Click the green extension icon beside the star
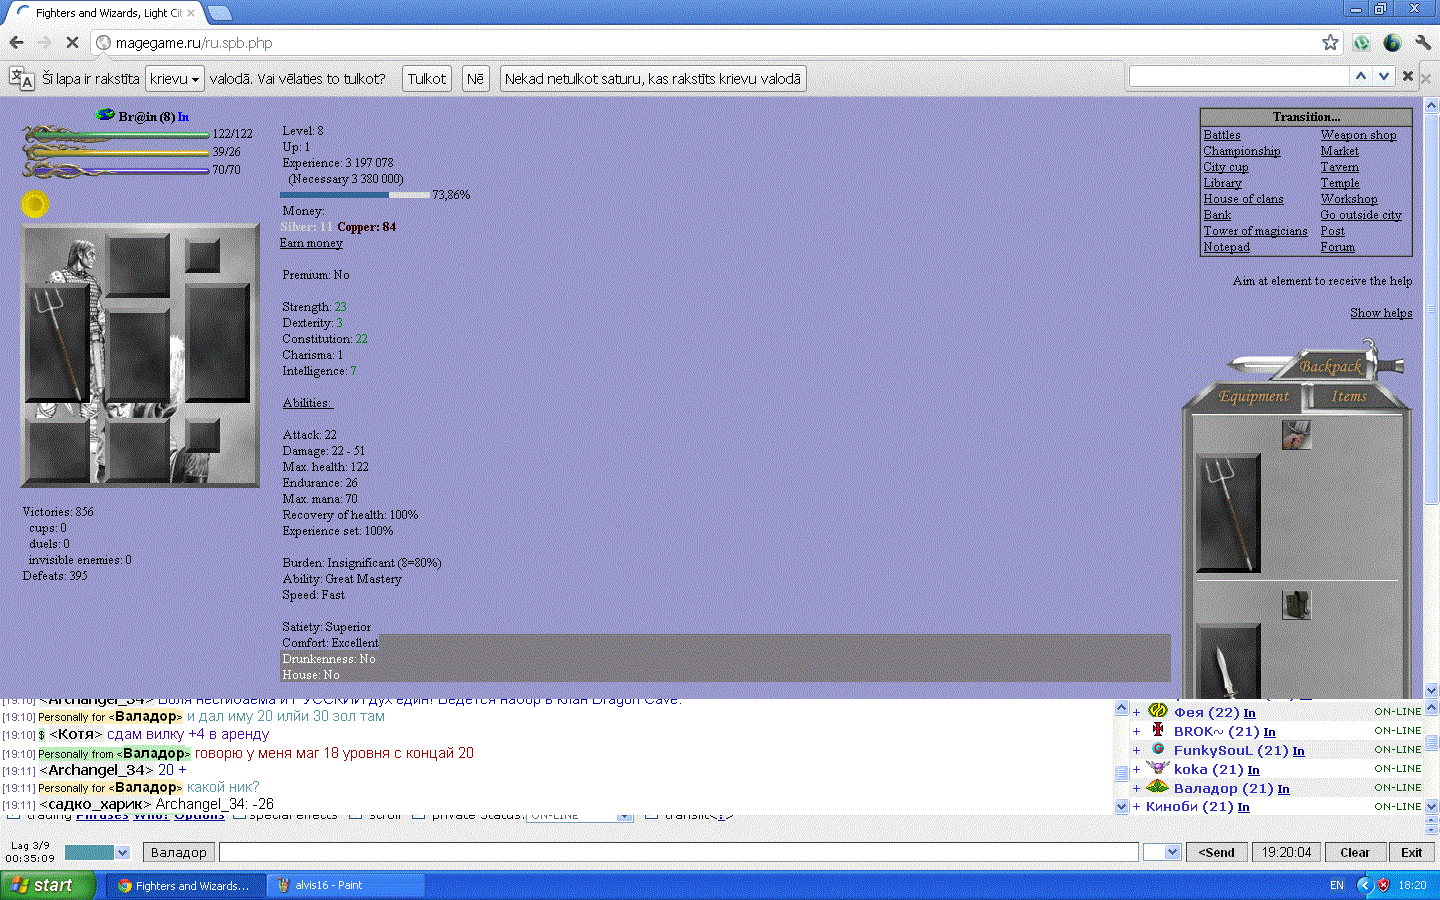Screen dimensions: 1440x900 pos(1361,43)
